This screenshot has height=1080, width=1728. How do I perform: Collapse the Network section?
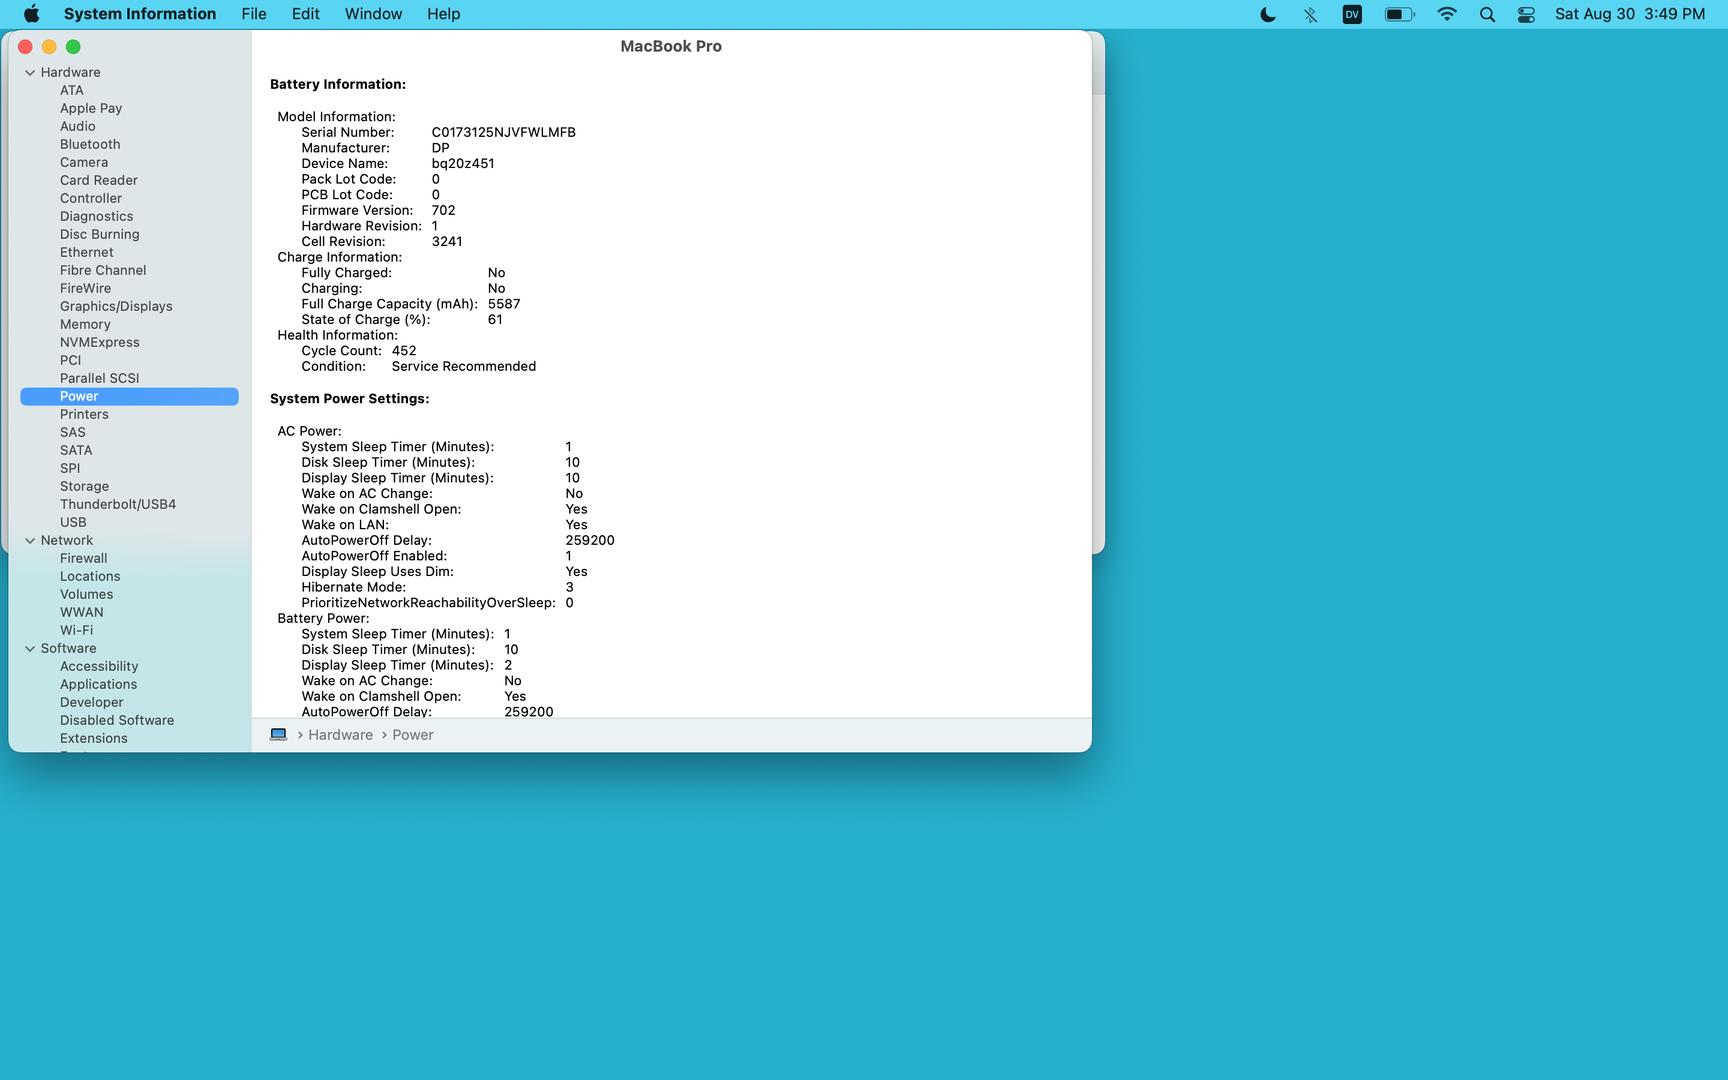click(x=30, y=541)
